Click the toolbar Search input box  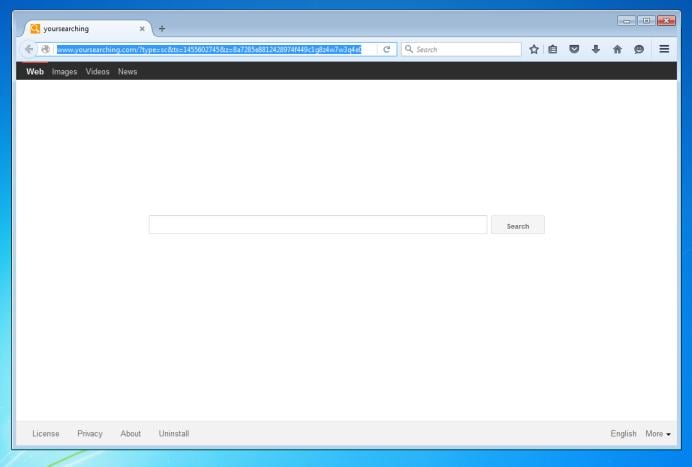click(x=461, y=49)
